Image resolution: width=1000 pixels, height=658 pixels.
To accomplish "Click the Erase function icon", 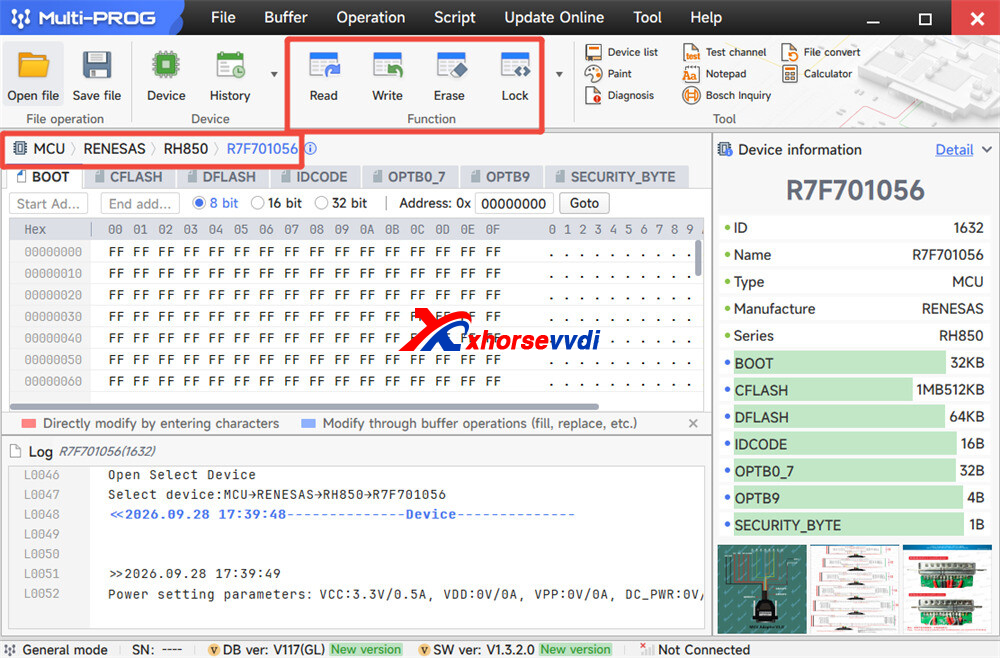I will [450, 66].
